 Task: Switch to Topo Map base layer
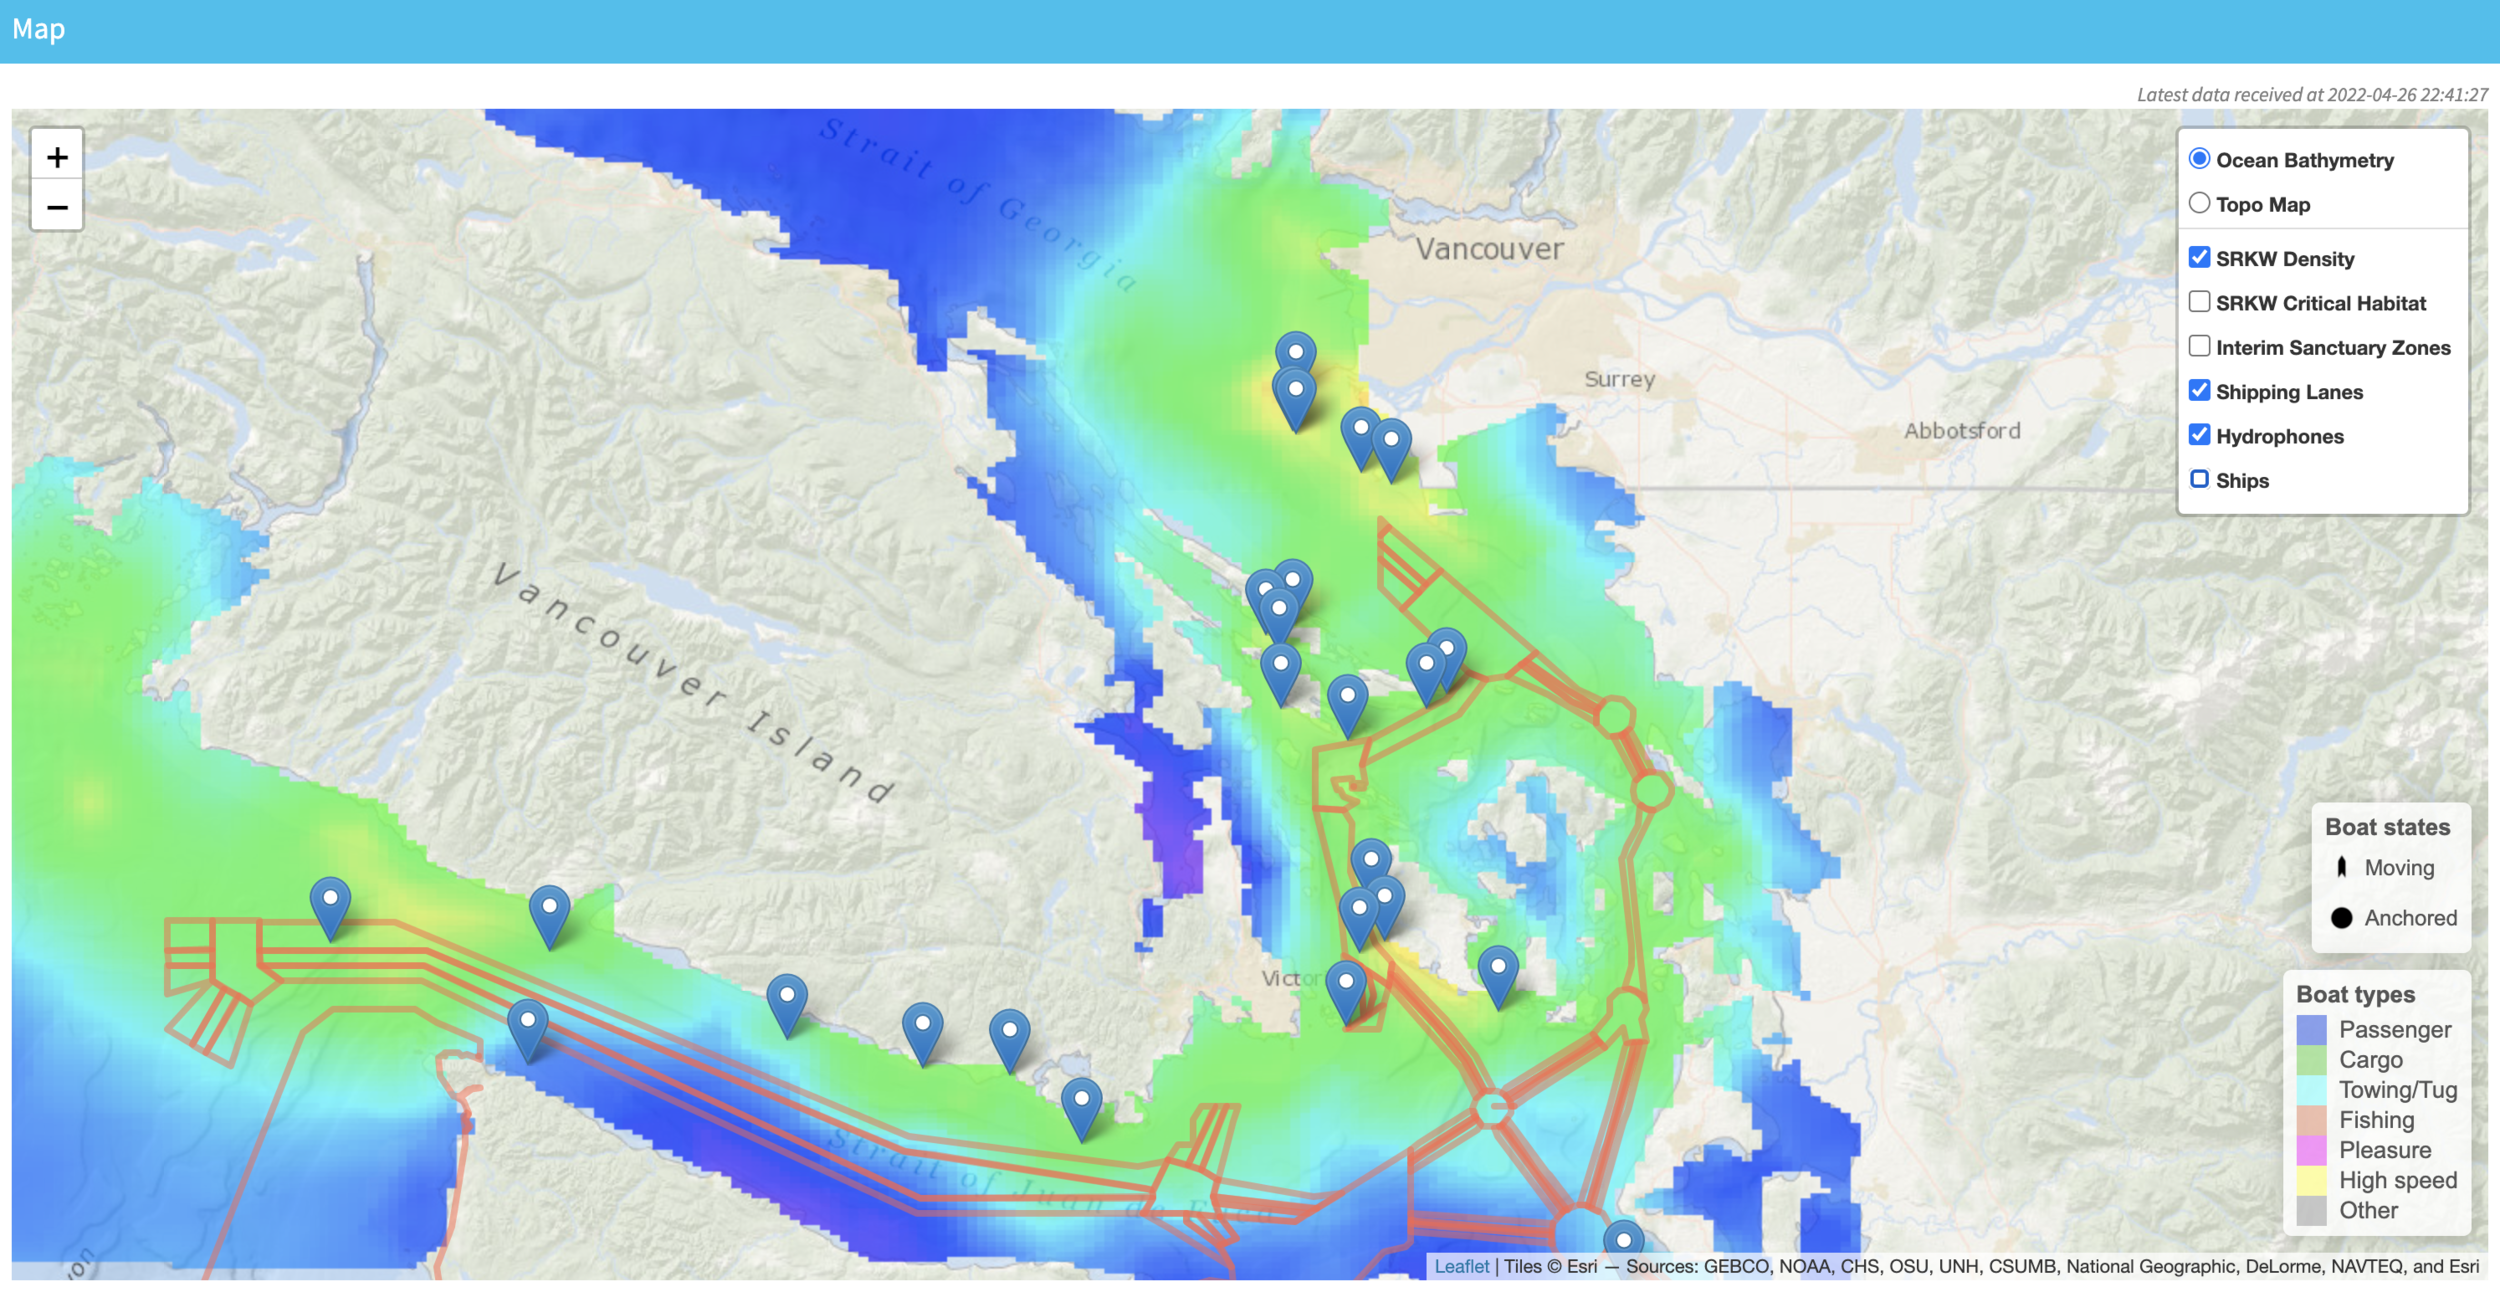tap(2199, 204)
